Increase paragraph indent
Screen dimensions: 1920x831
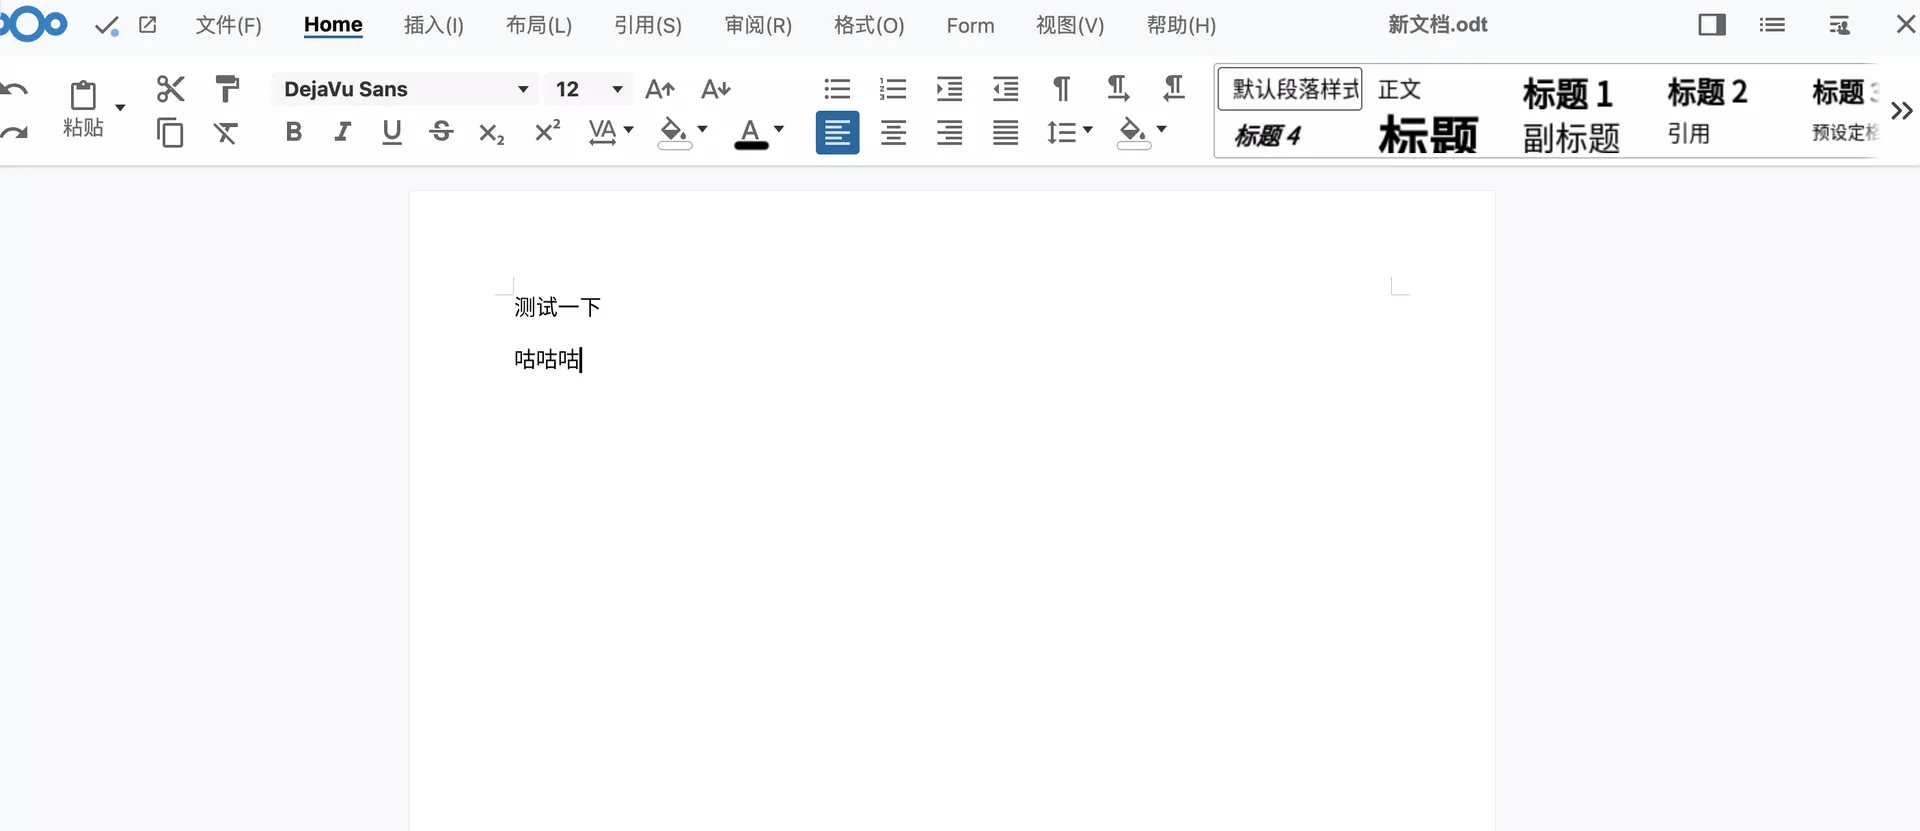949,90
